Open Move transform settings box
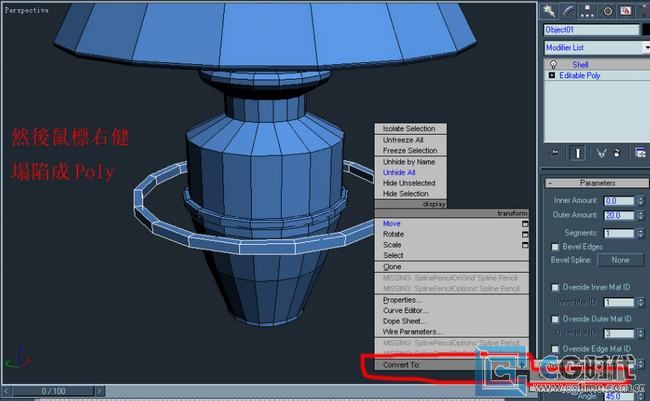Image resolution: width=650 pixels, height=401 pixels. (525, 224)
